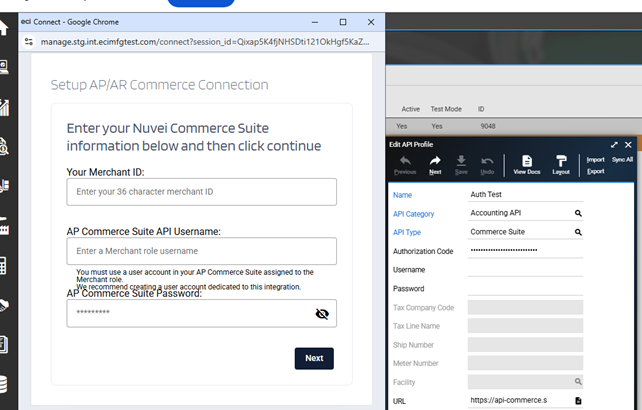Viewport: 642px width, 410px height.
Task: Undo changes in Edit API Profile toolbar
Action: pyautogui.click(x=487, y=165)
